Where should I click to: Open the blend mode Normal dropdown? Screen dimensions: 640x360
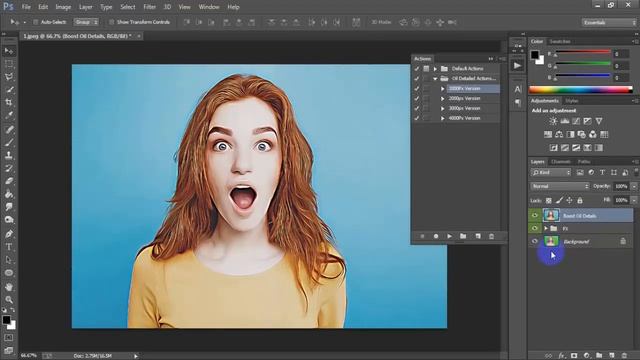click(x=560, y=186)
